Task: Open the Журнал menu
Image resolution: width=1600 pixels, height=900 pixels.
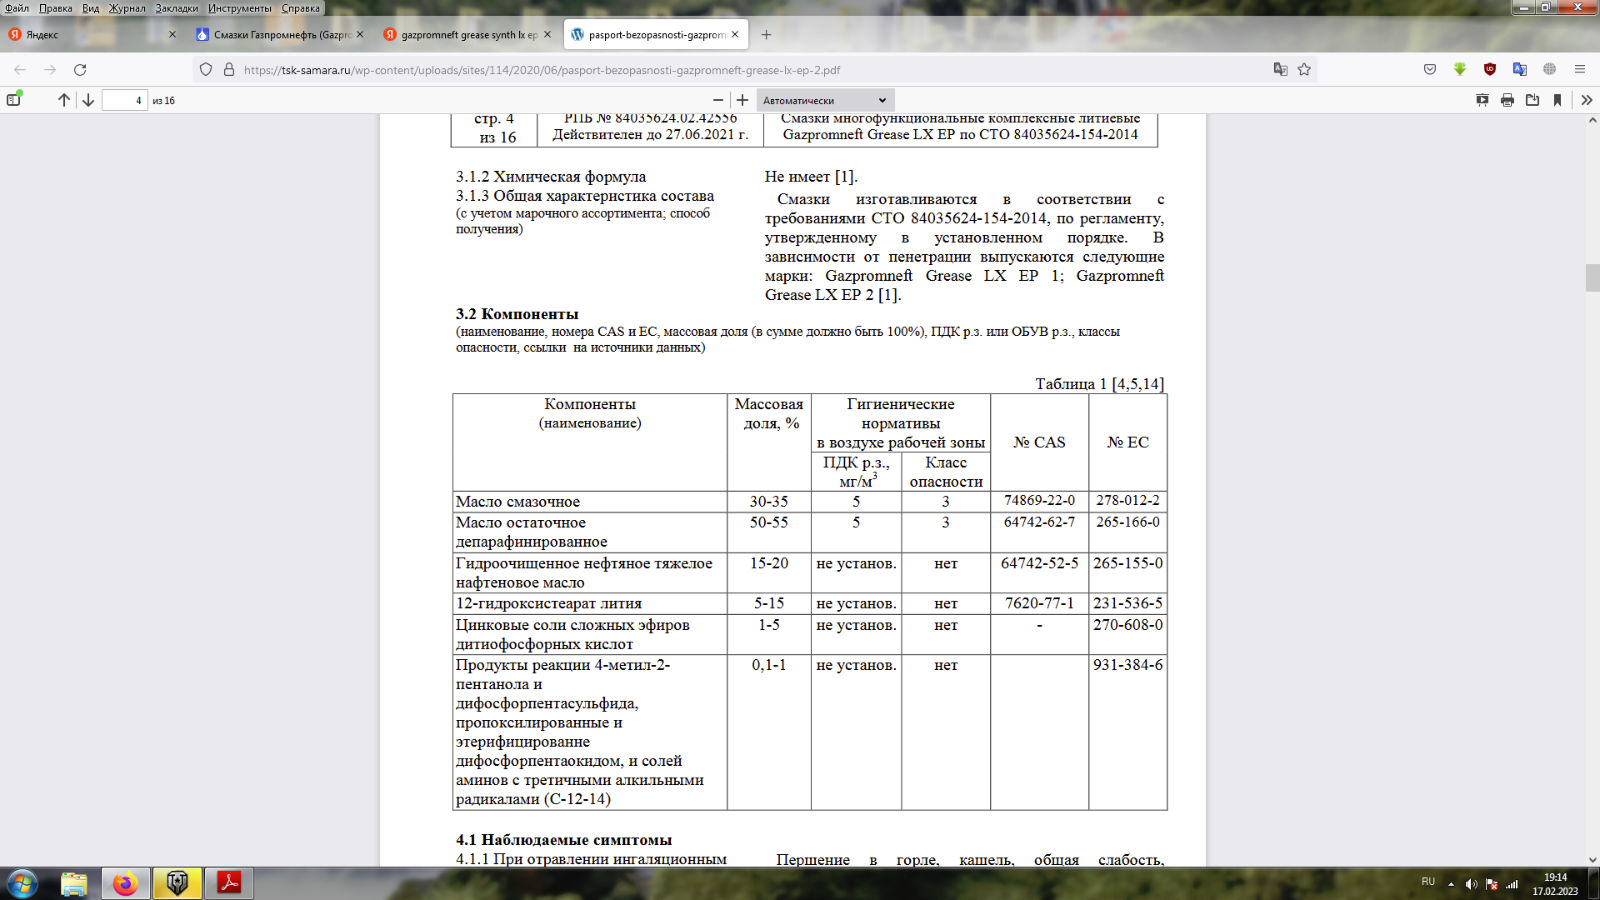Action: 127,8
